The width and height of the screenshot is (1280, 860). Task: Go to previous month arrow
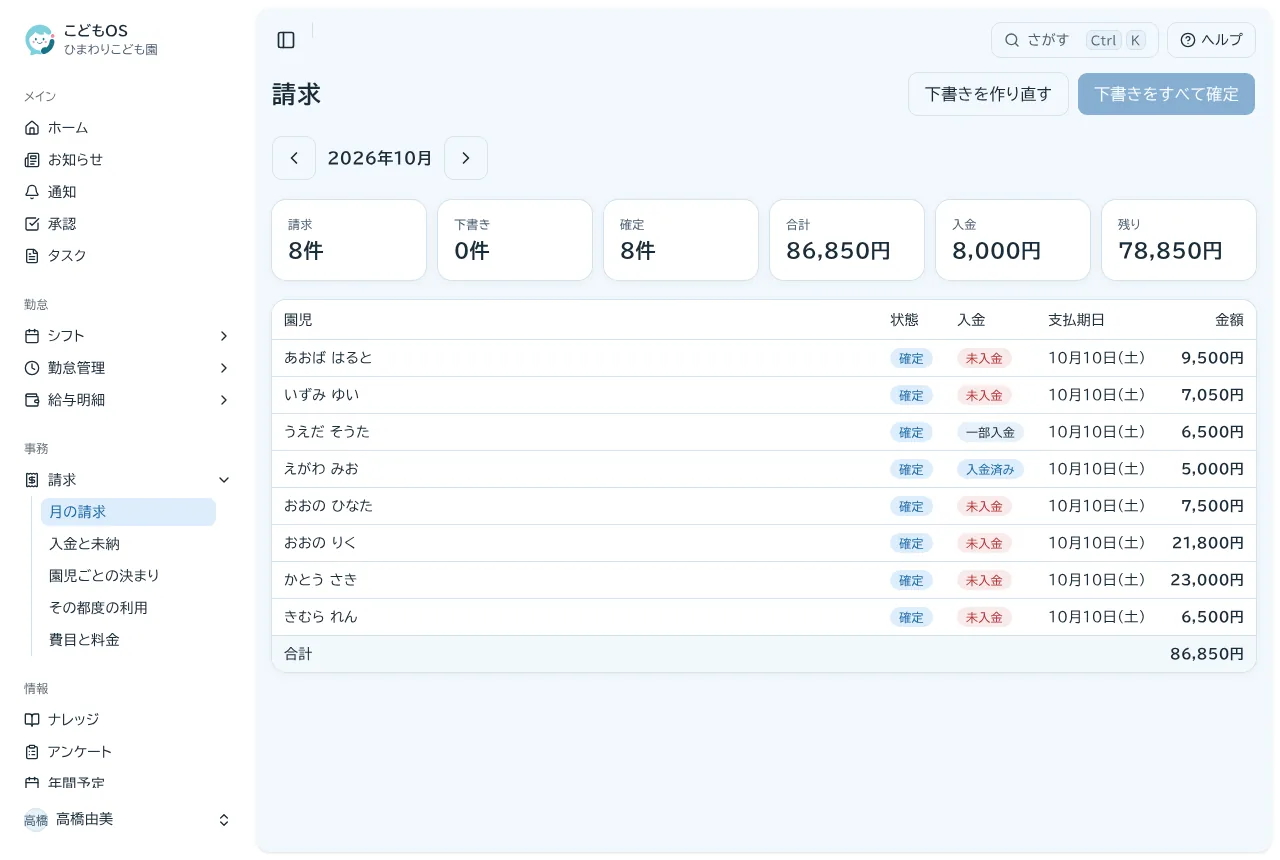294,158
